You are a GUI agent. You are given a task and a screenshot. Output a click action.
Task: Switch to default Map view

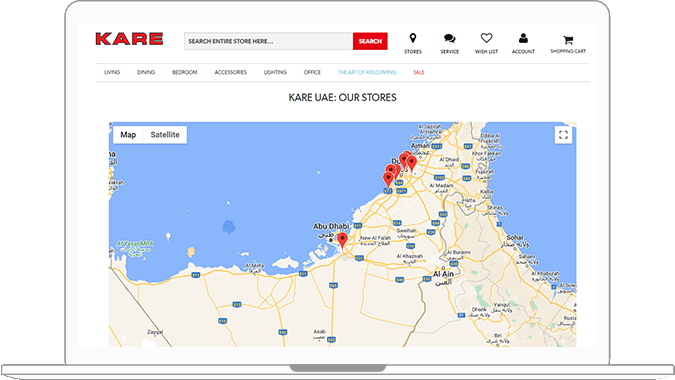(x=128, y=135)
